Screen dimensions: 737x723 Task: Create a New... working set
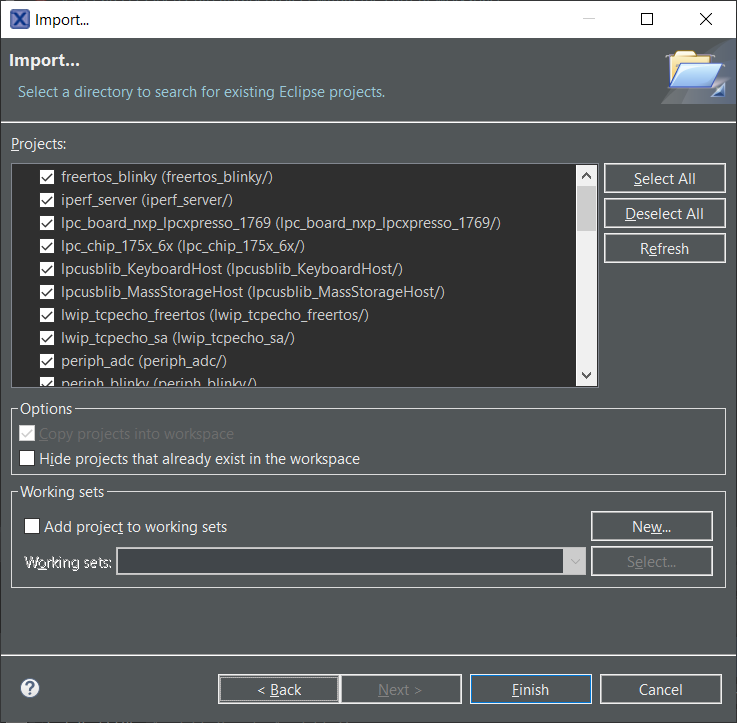coord(651,526)
